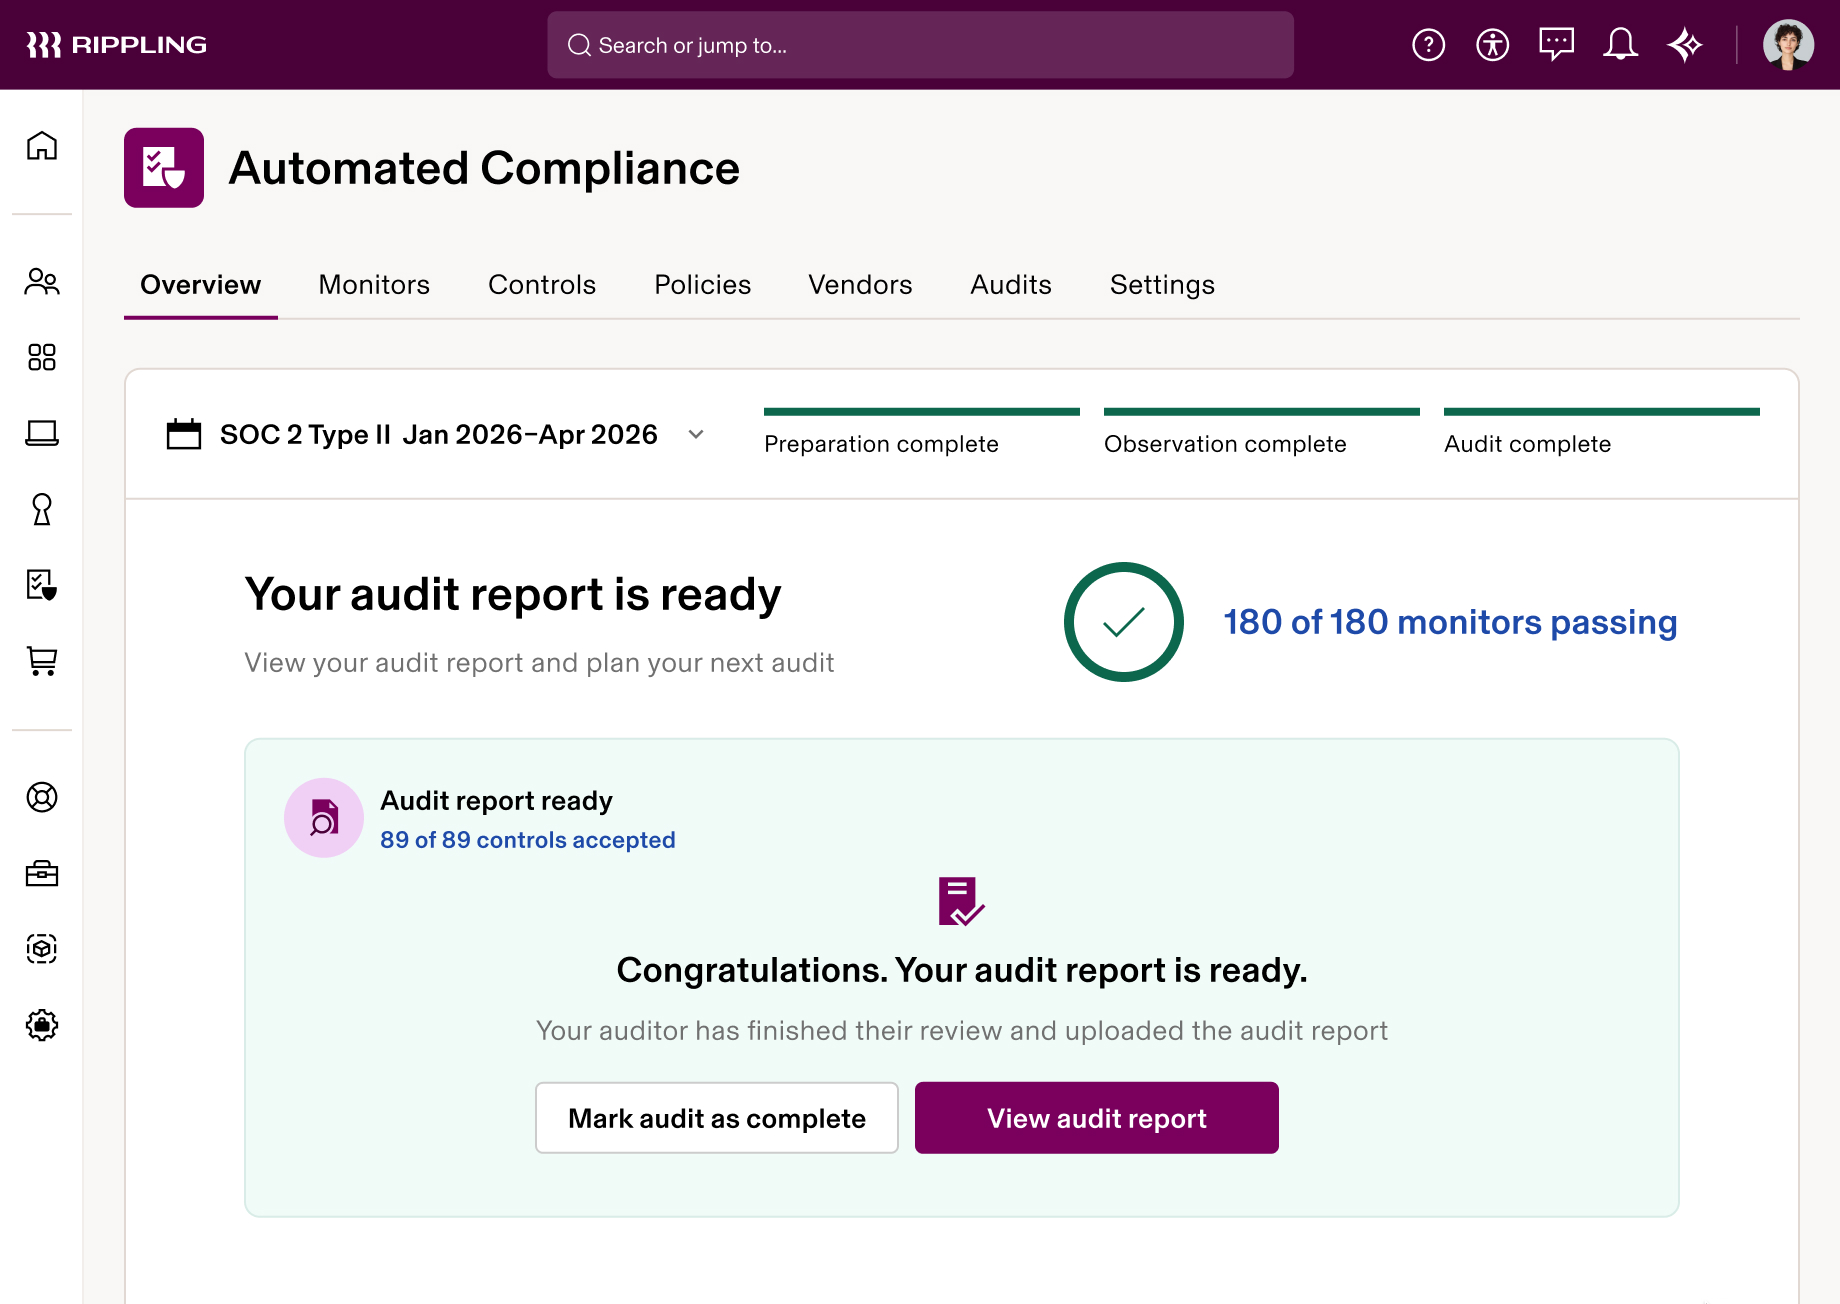Open the Home icon in the sidebar
This screenshot has height=1304, width=1840.
[x=42, y=146]
